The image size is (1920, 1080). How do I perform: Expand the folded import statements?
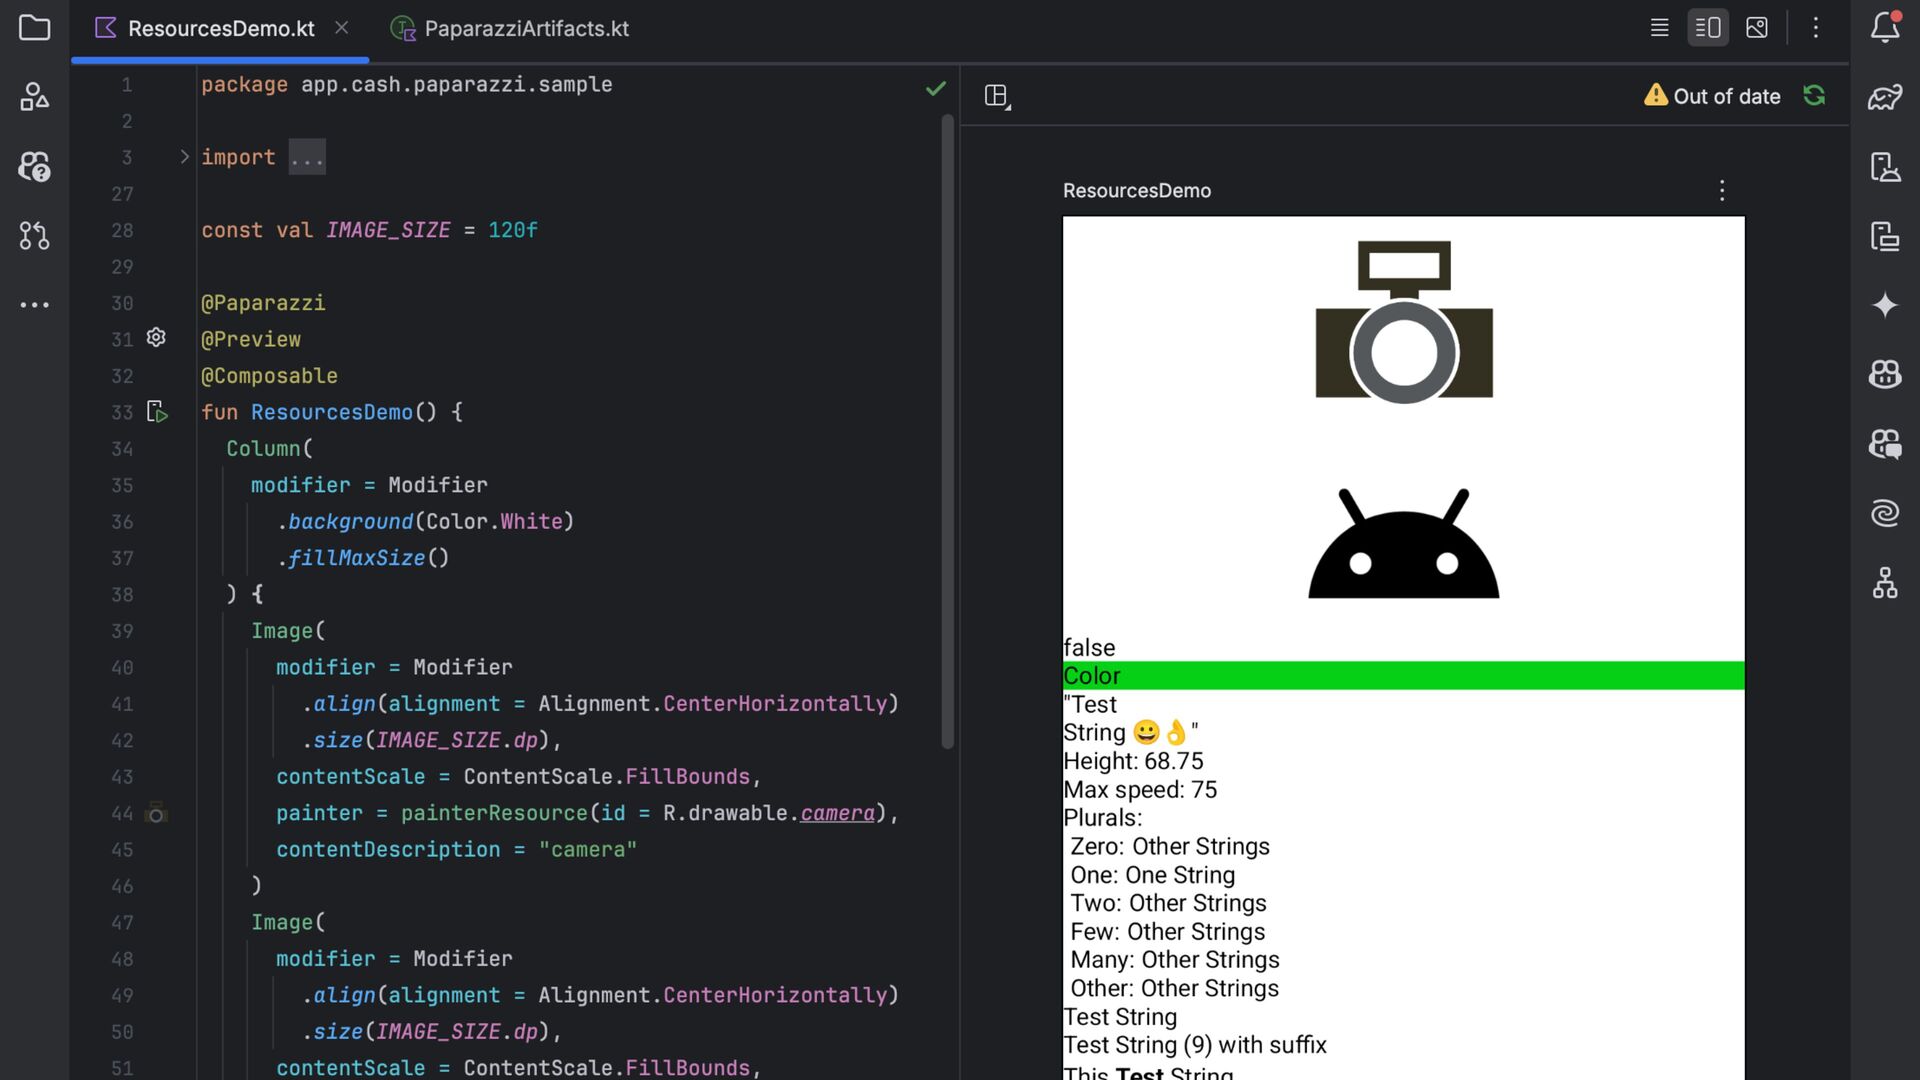click(184, 157)
